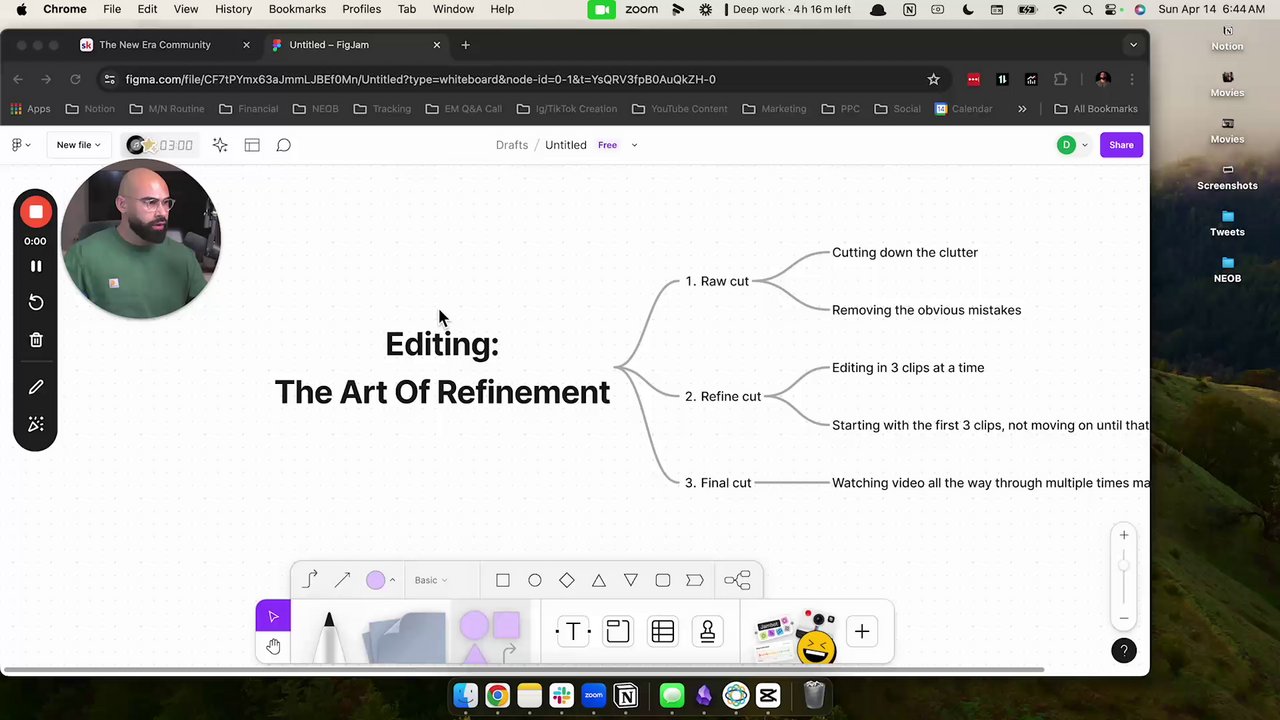Bookmark this page with the star

coord(933,79)
